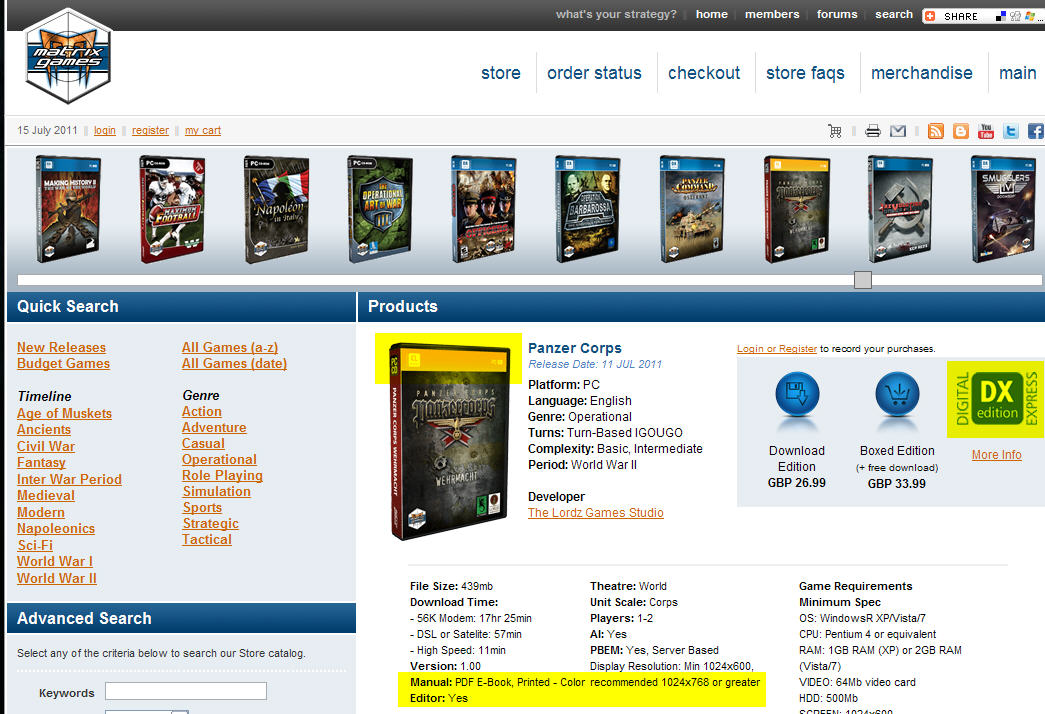Image resolution: width=1045 pixels, height=714 pixels.
Task: Open More Info link under DX edition
Action: 996,455
